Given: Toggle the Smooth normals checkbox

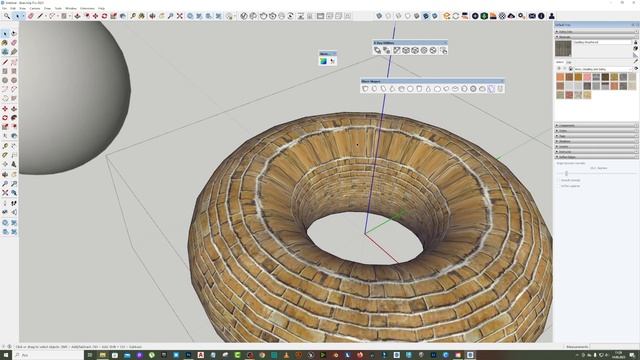Looking at the screenshot, I should point(558,180).
